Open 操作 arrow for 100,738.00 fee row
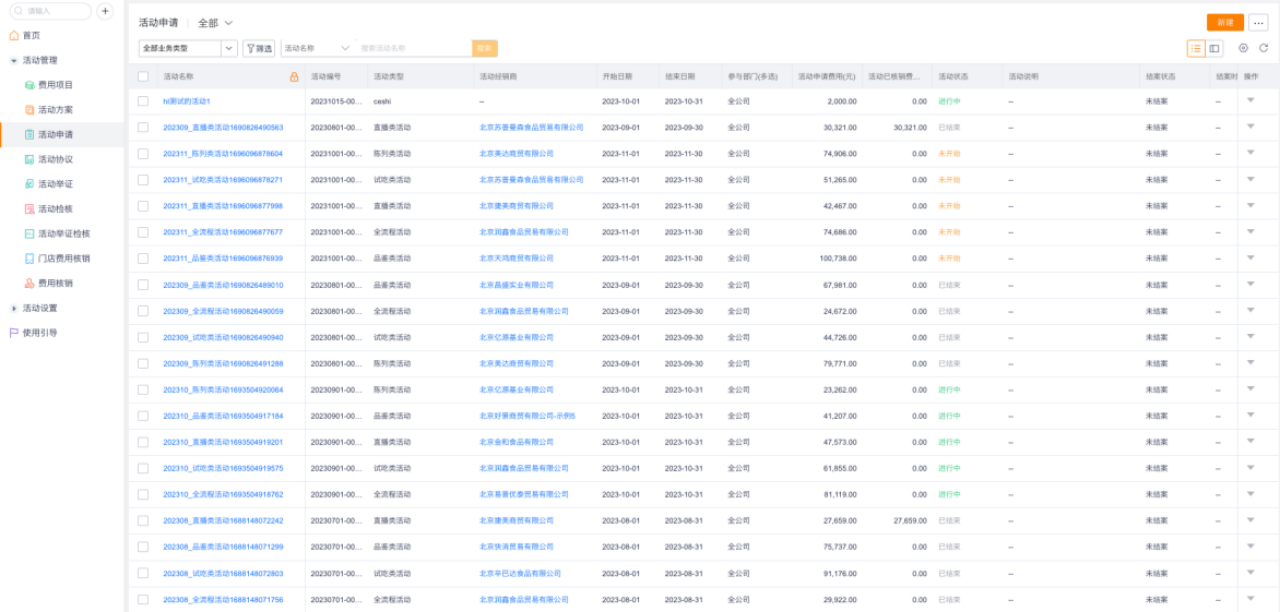The width and height of the screenshot is (1280, 612). coord(1250,257)
